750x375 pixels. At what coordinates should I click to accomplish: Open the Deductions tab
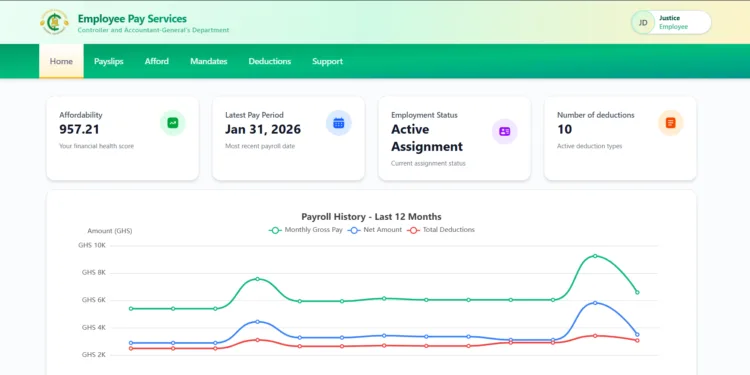(270, 61)
